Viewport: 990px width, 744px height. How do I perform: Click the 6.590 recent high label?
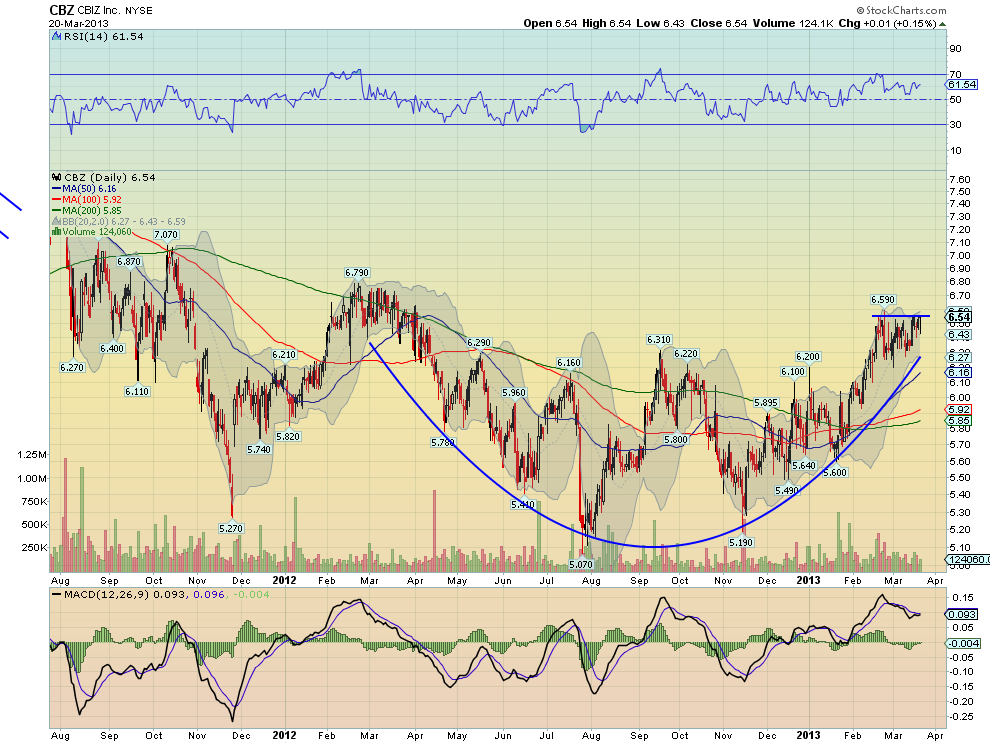click(883, 299)
